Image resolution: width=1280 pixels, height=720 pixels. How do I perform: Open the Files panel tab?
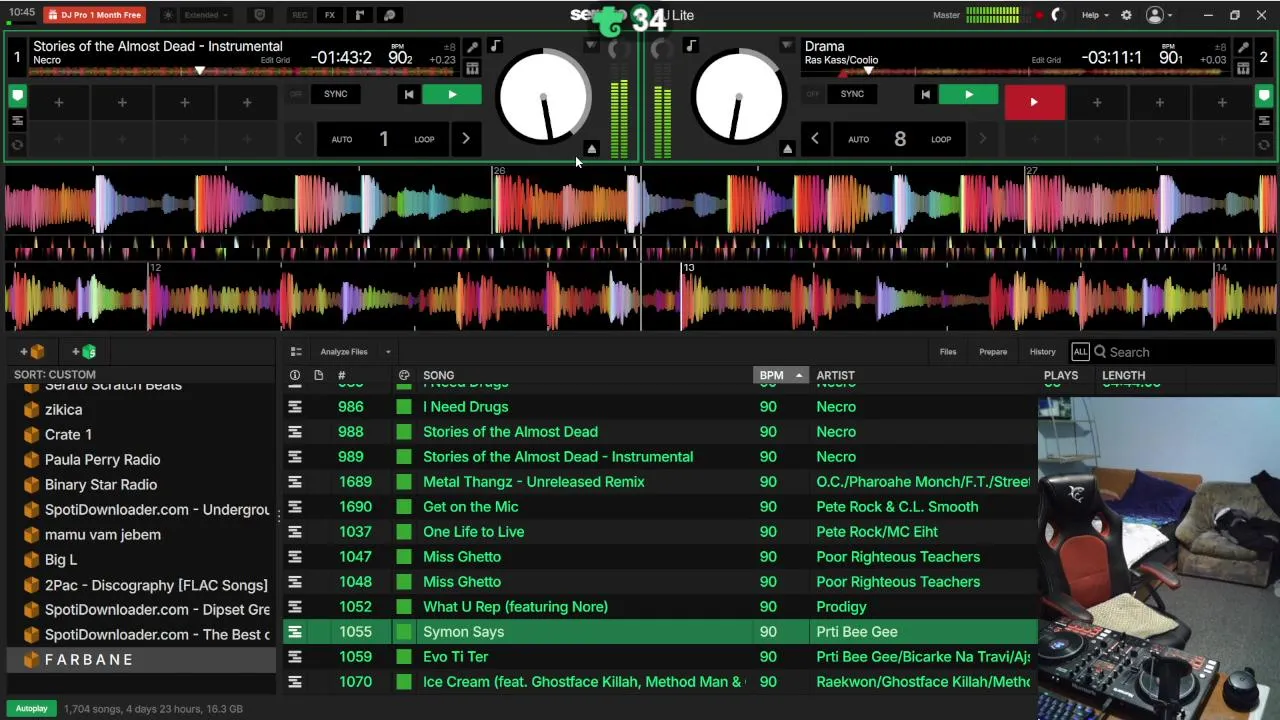coord(948,352)
